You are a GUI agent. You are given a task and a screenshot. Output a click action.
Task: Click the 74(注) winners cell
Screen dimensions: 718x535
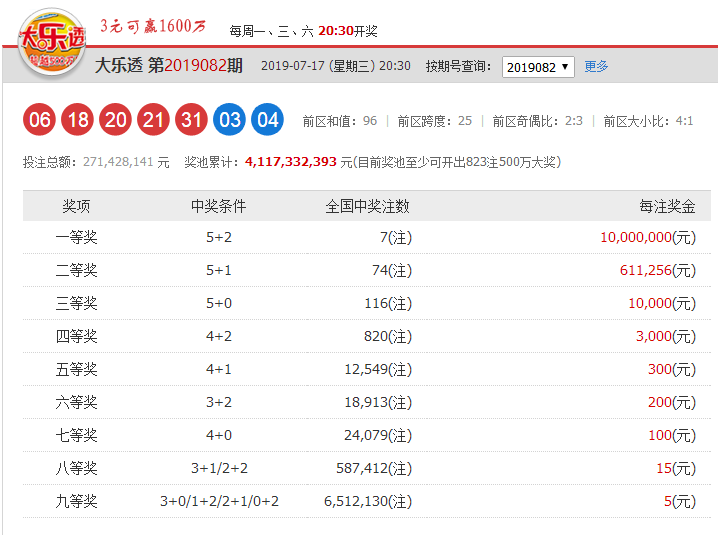pos(392,270)
